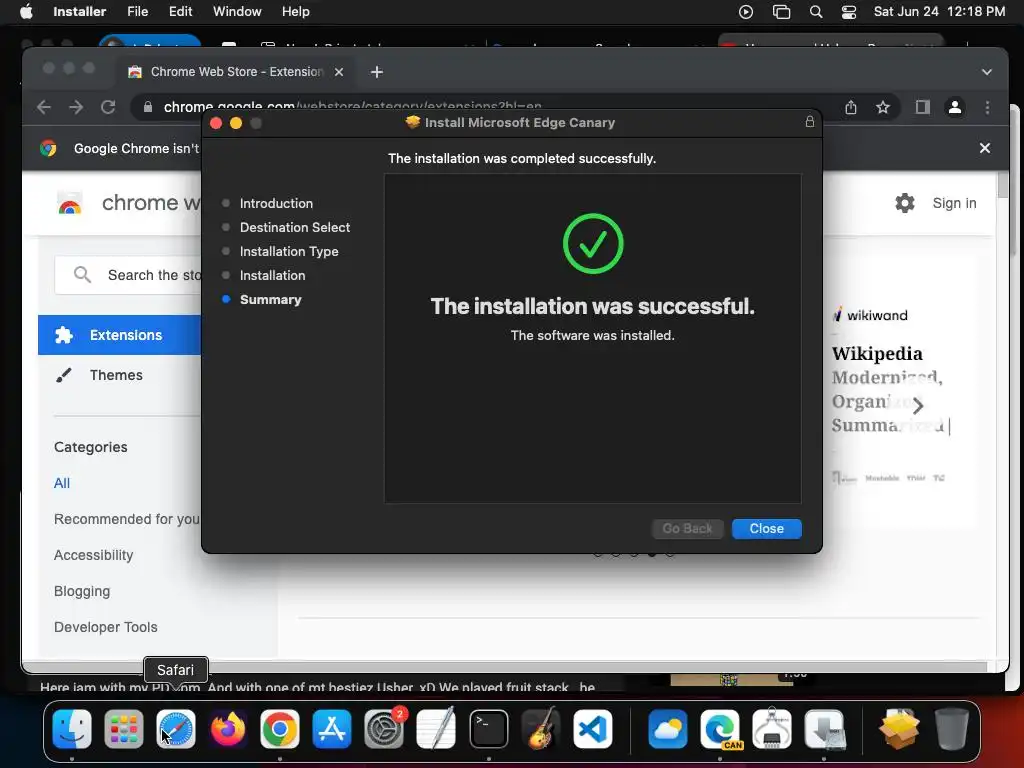Open Finder from the Dock
Viewport: 1024px width, 768px height.
coord(72,728)
